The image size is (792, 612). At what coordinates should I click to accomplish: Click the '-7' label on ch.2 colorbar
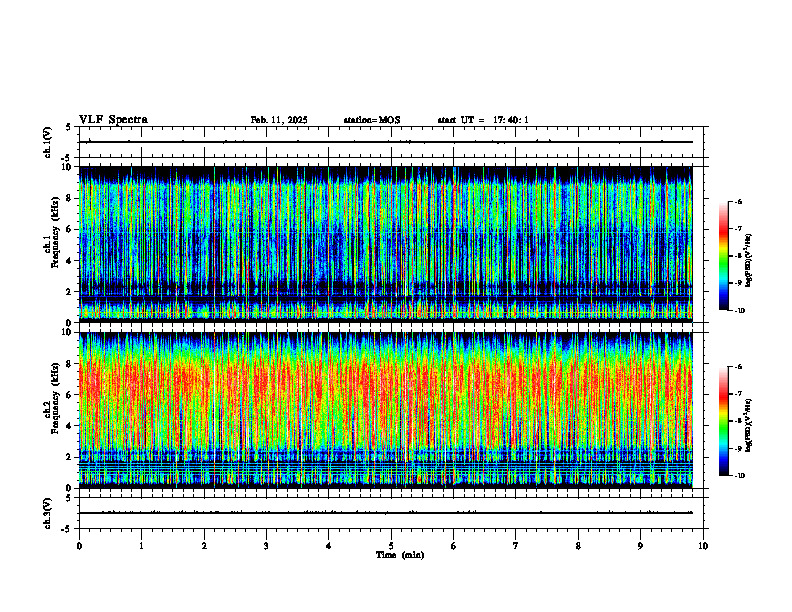(x=738, y=394)
